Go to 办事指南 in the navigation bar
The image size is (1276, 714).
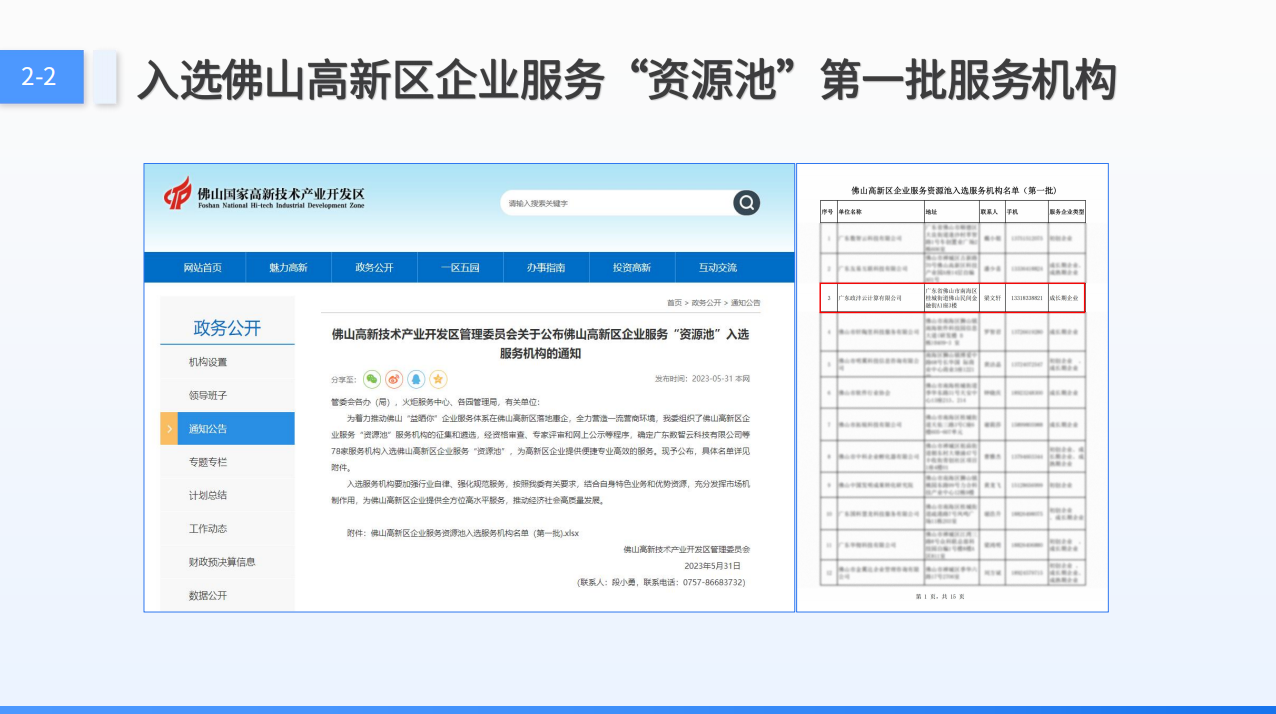[546, 267]
